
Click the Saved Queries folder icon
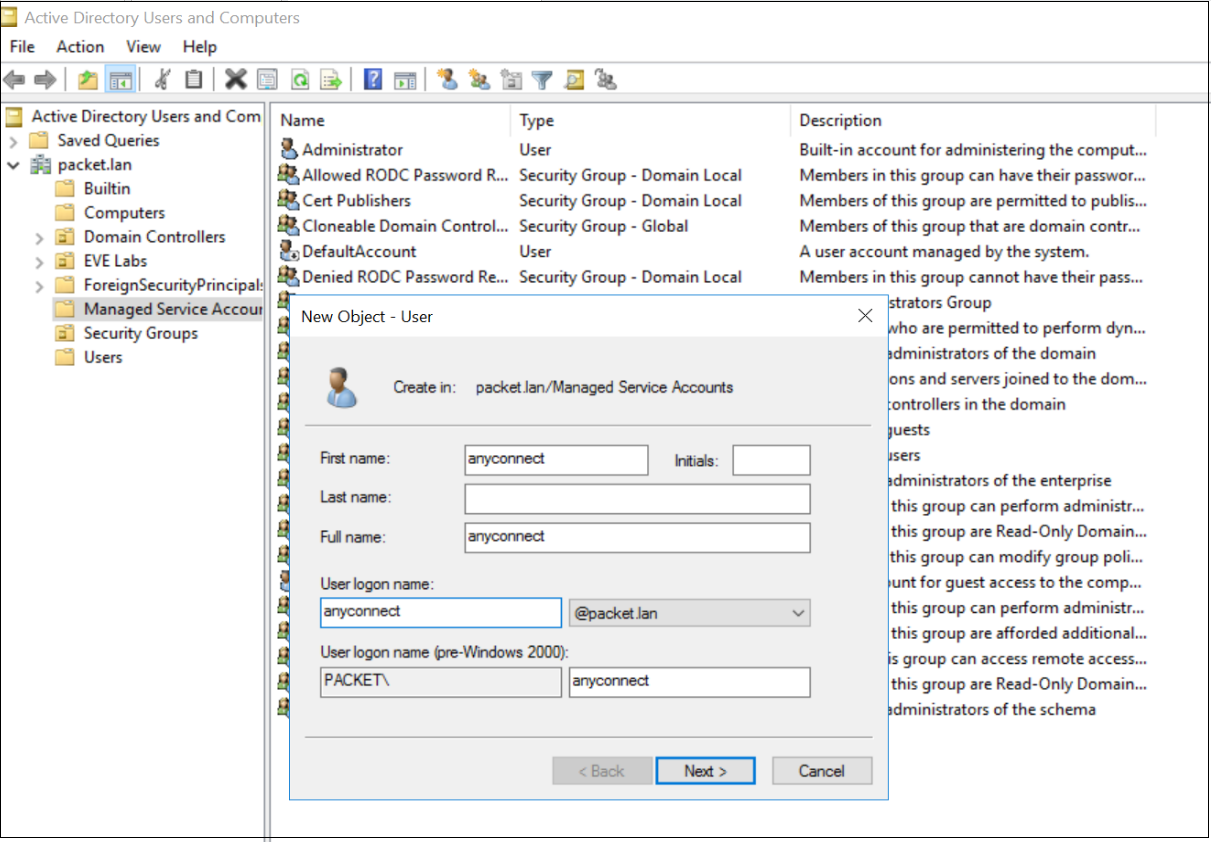point(41,141)
